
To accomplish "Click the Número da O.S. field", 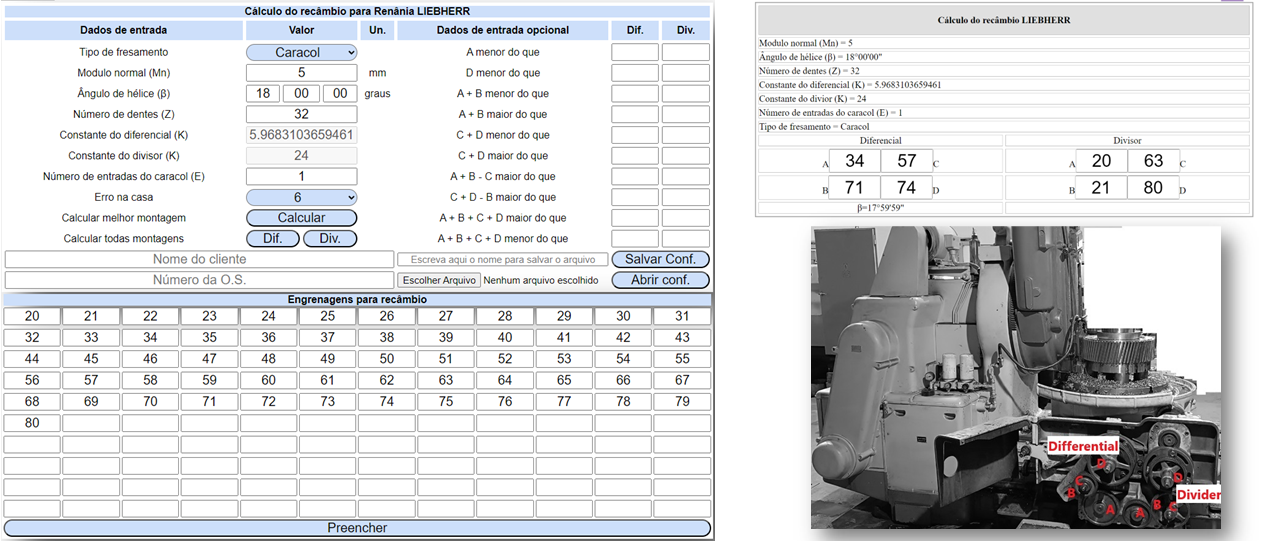I will pyautogui.click(x=199, y=280).
